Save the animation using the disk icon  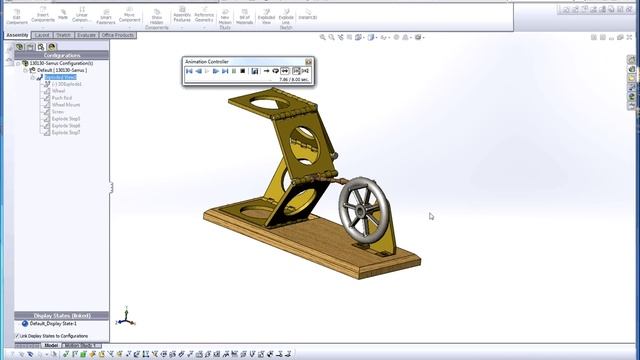click(x=255, y=71)
